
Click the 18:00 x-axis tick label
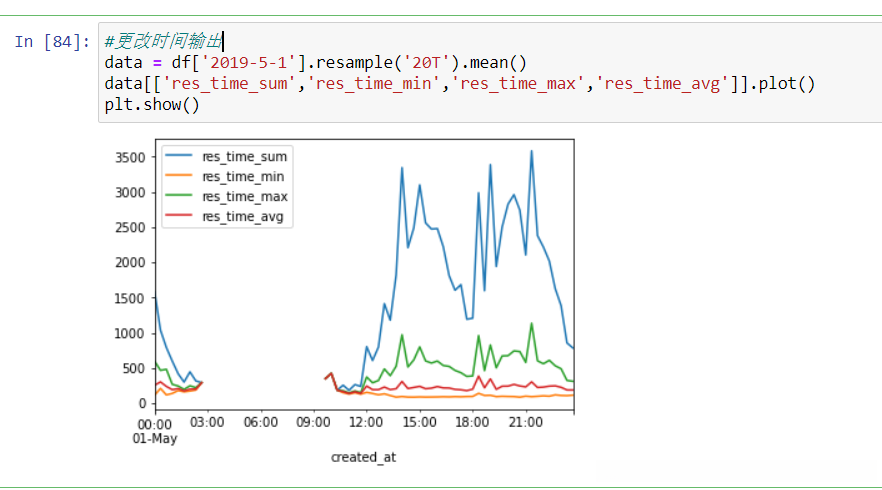(x=472, y=422)
